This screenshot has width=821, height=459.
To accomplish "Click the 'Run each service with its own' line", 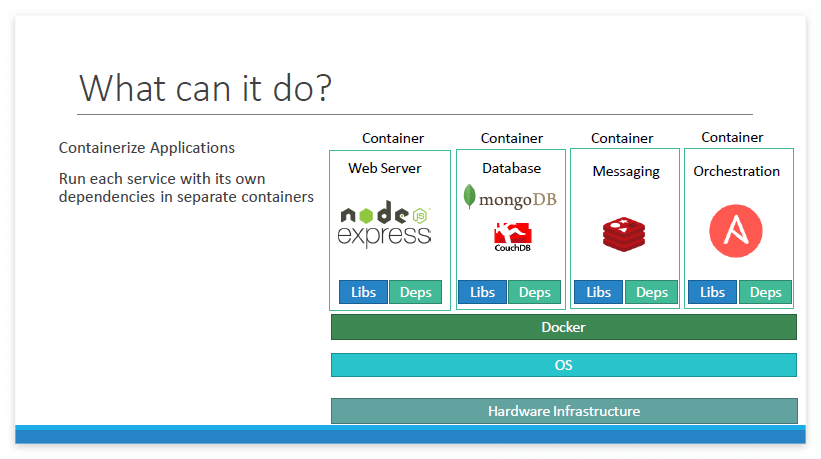I will [162, 178].
